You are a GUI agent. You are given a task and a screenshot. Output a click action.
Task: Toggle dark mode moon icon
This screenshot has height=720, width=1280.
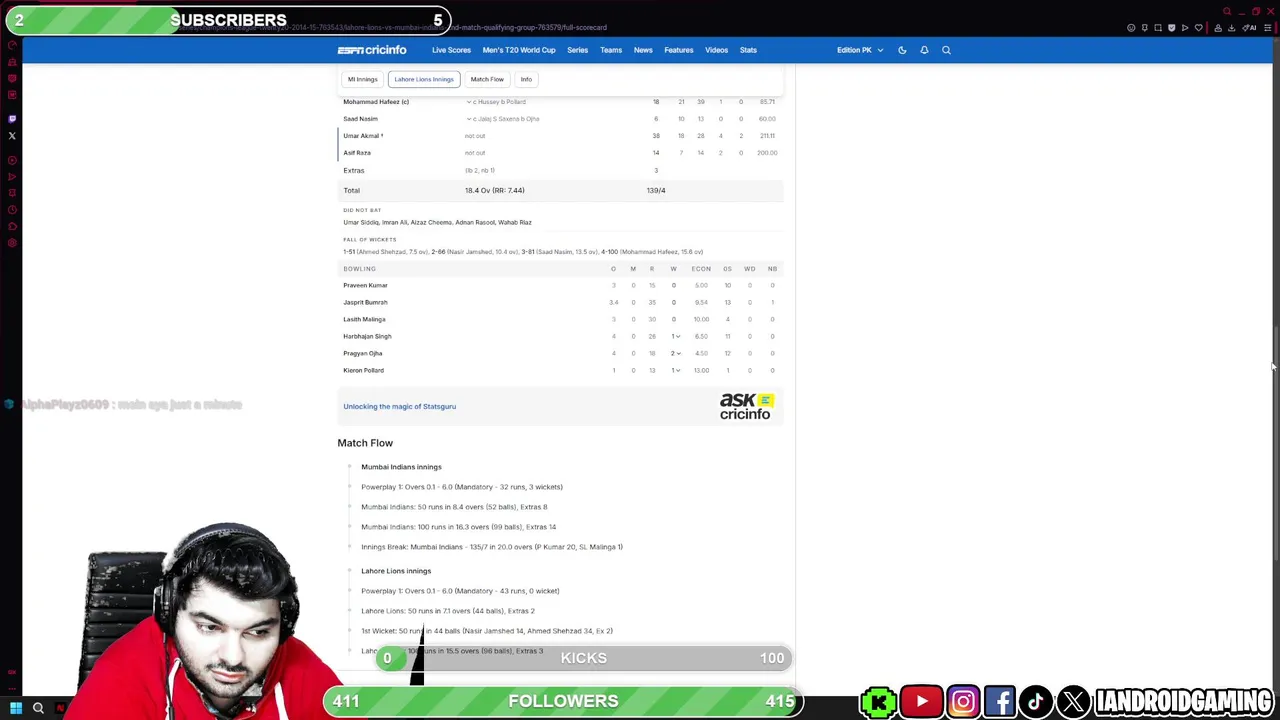(x=902, y=50)
